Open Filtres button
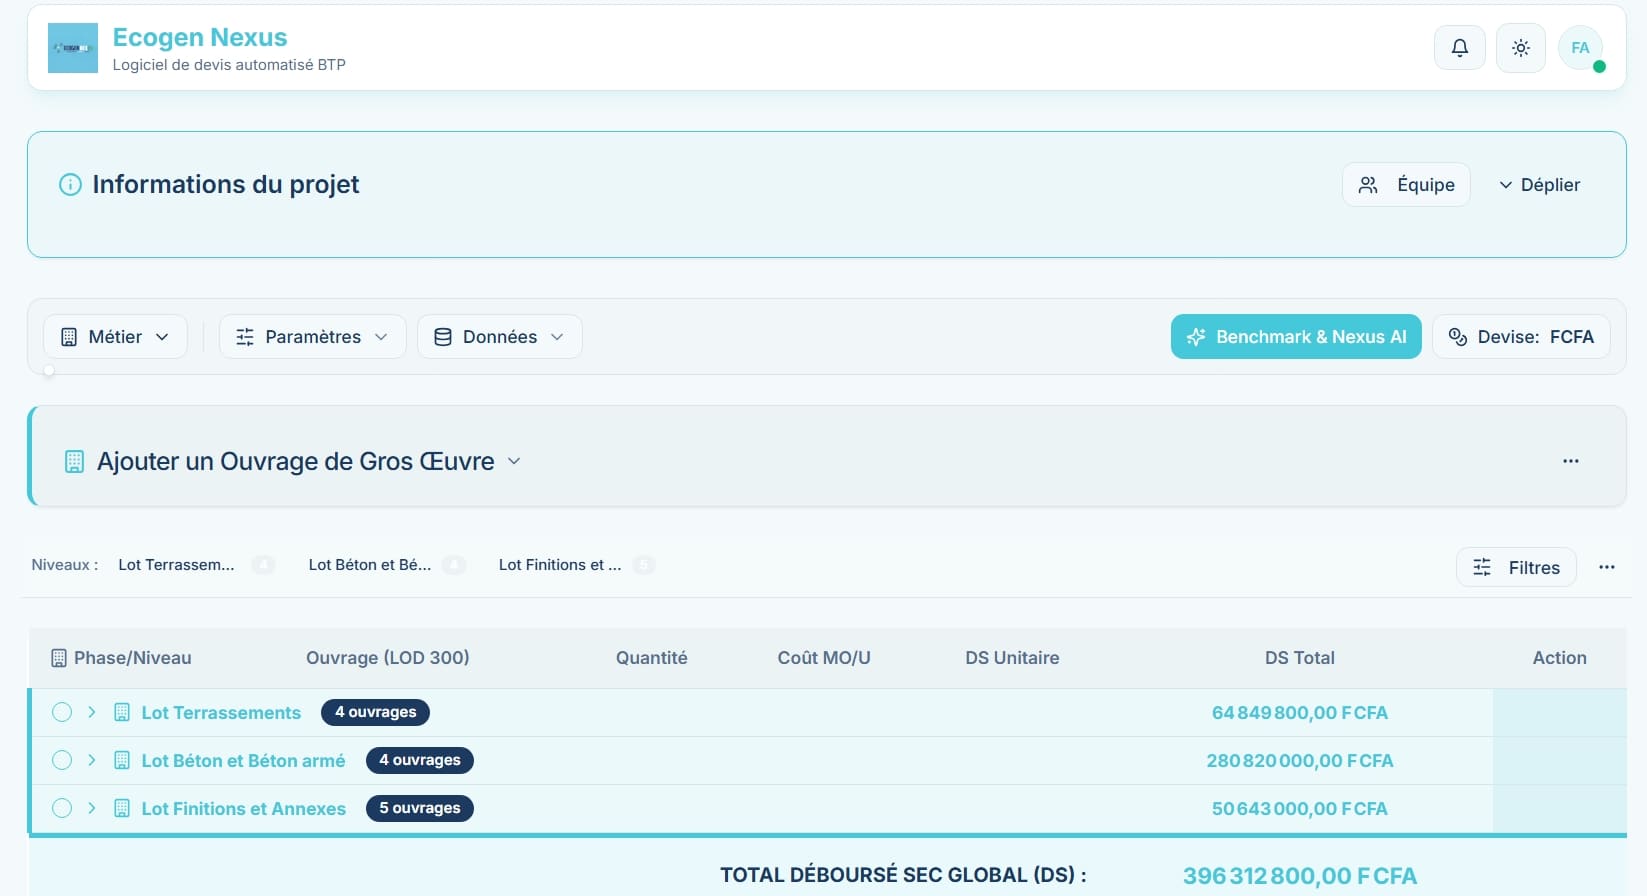 coord(1516,568)
